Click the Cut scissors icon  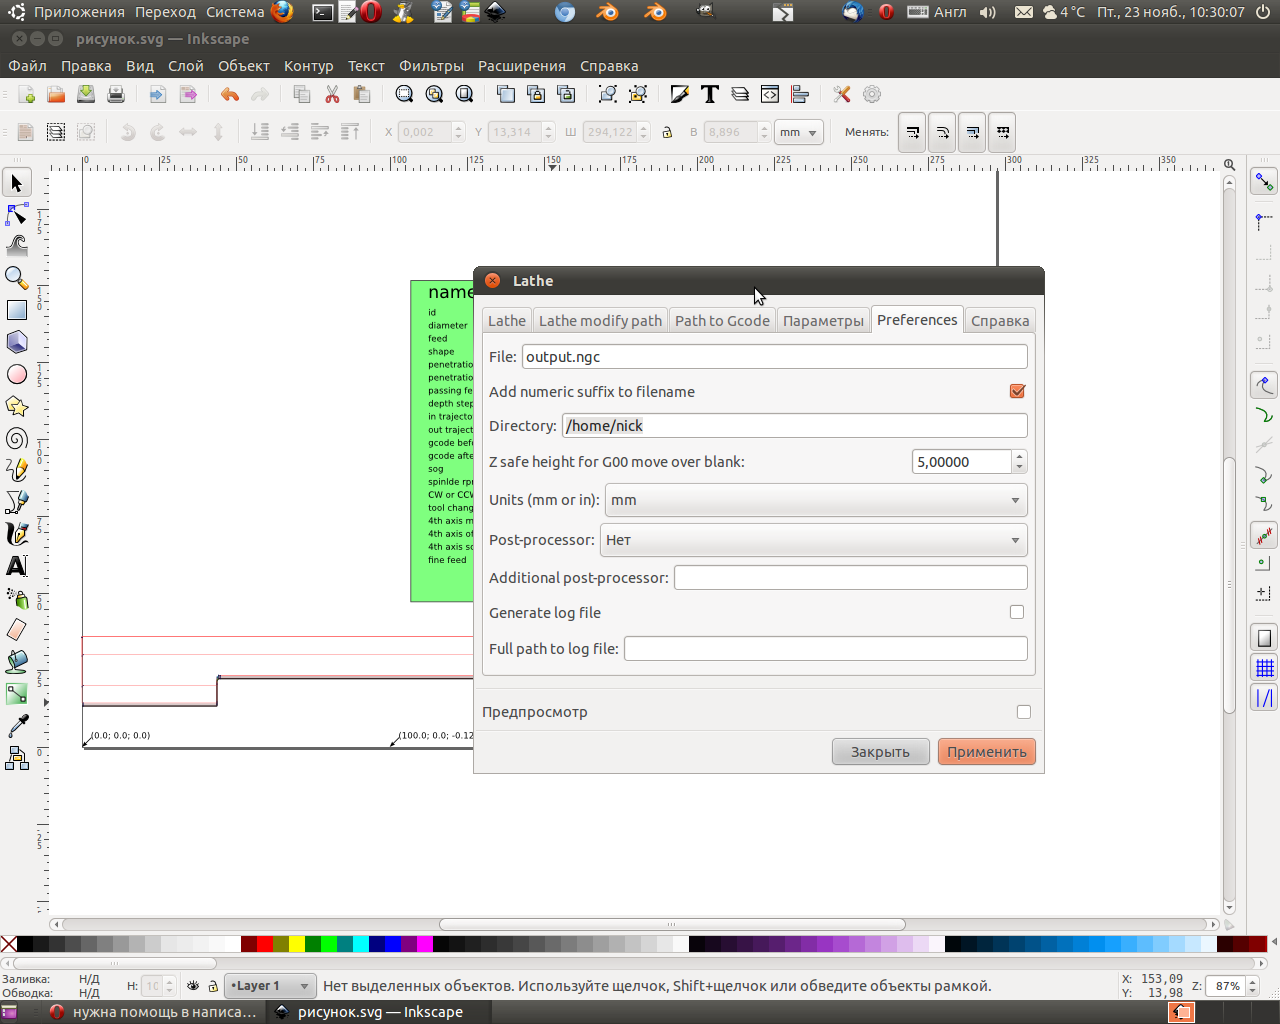pyautogui.click(x=332, y=94)
